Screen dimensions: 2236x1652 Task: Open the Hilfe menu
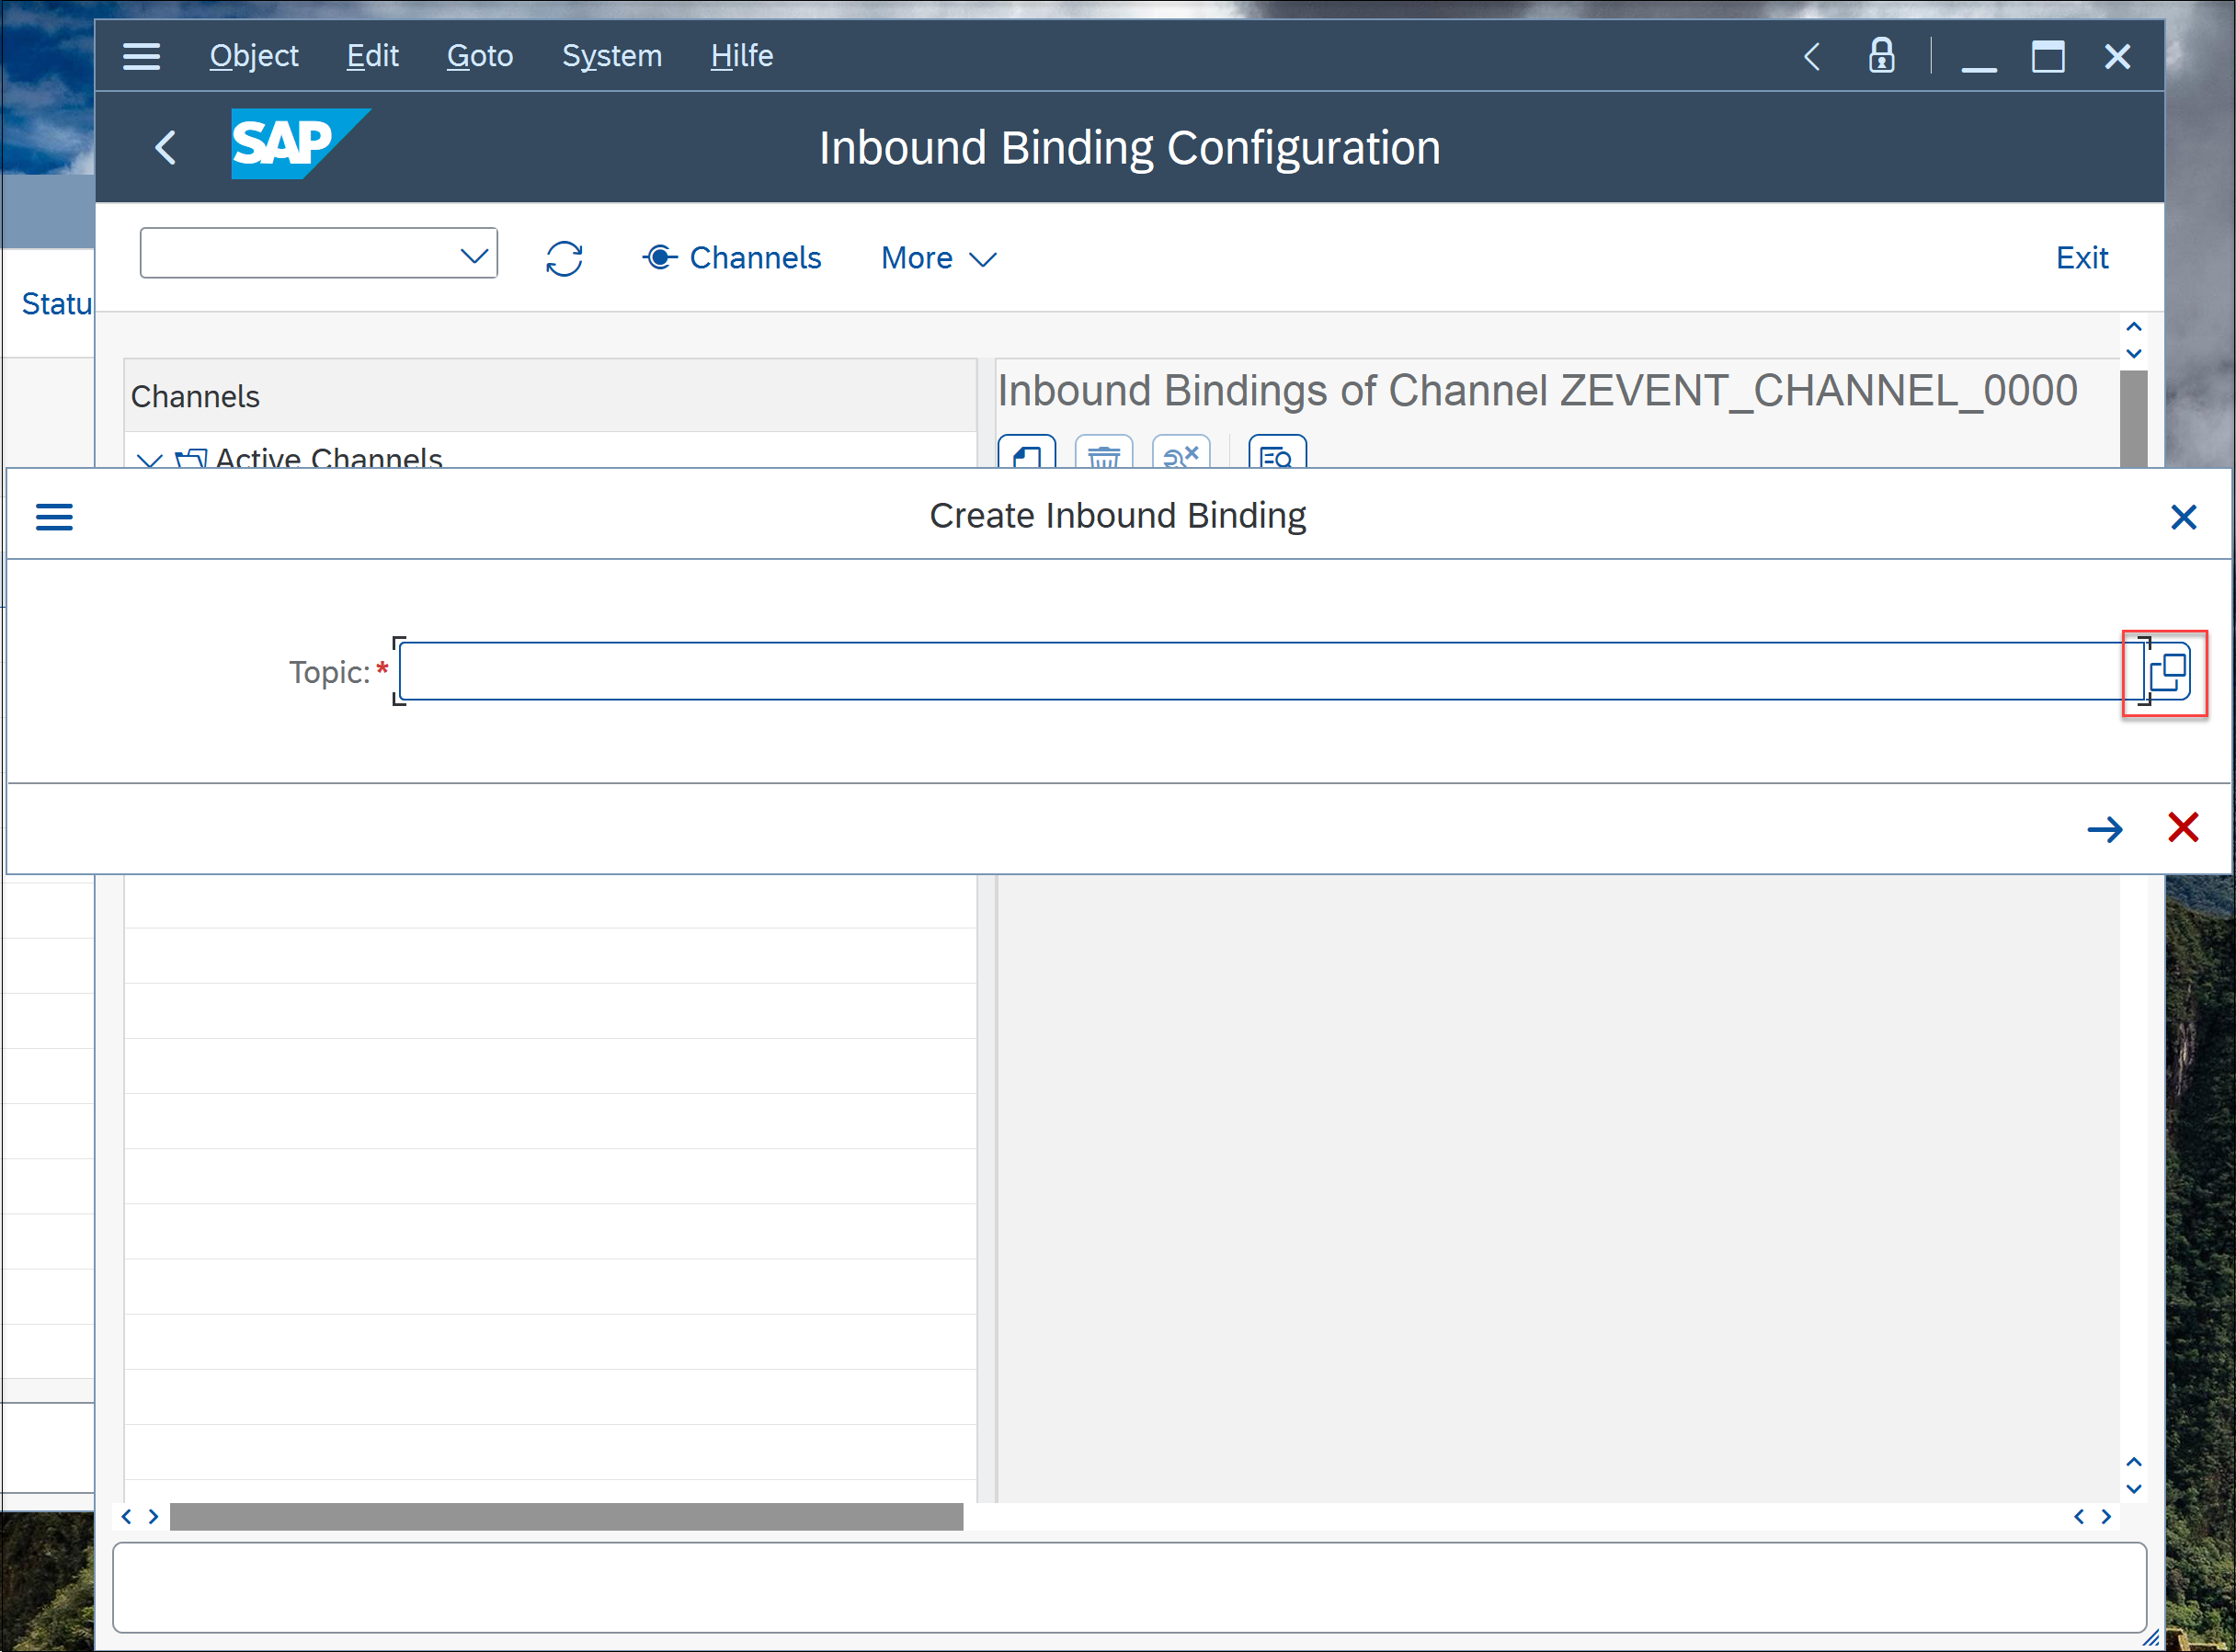pos(742,56)
